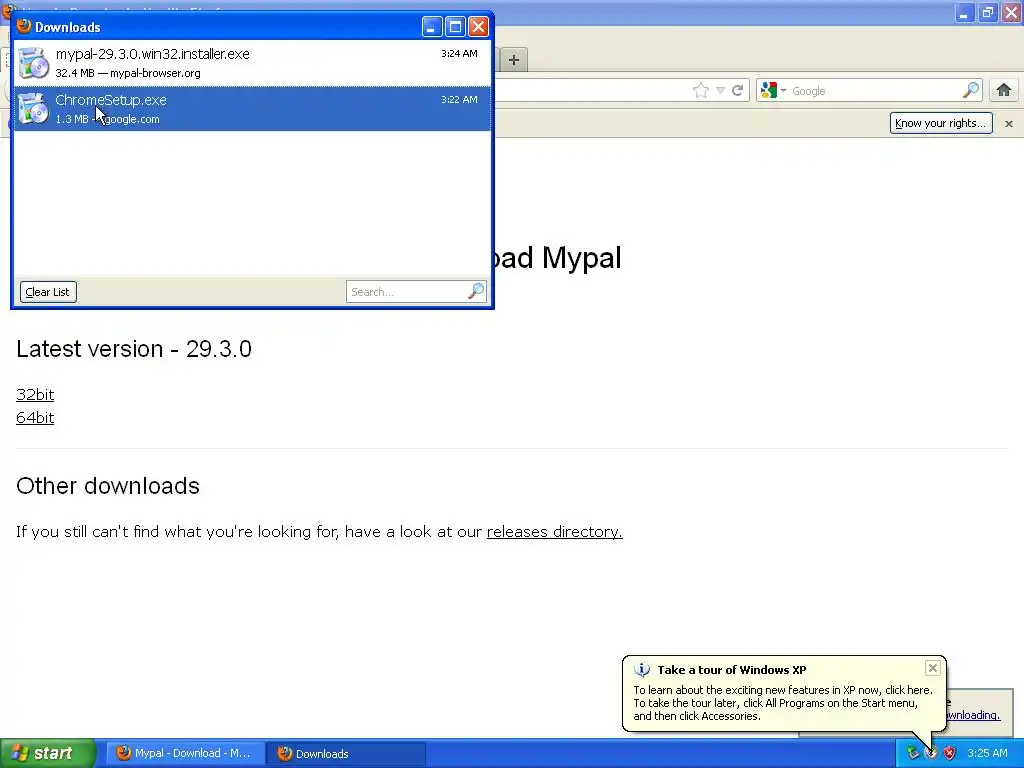The width and height of the screenshot is (1024, 768).
Task: Click the info icon in tour balloon
Action: [642, 670]
